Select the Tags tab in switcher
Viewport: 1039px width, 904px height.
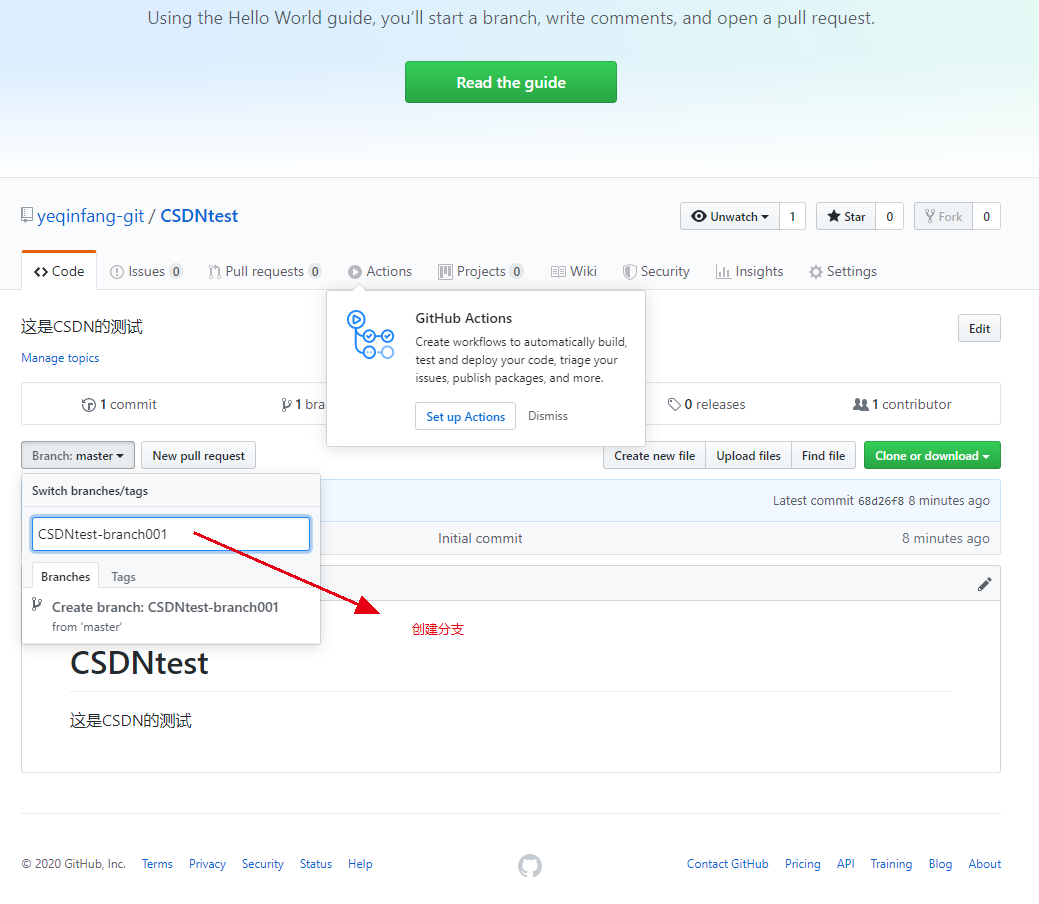coord(123,577)
